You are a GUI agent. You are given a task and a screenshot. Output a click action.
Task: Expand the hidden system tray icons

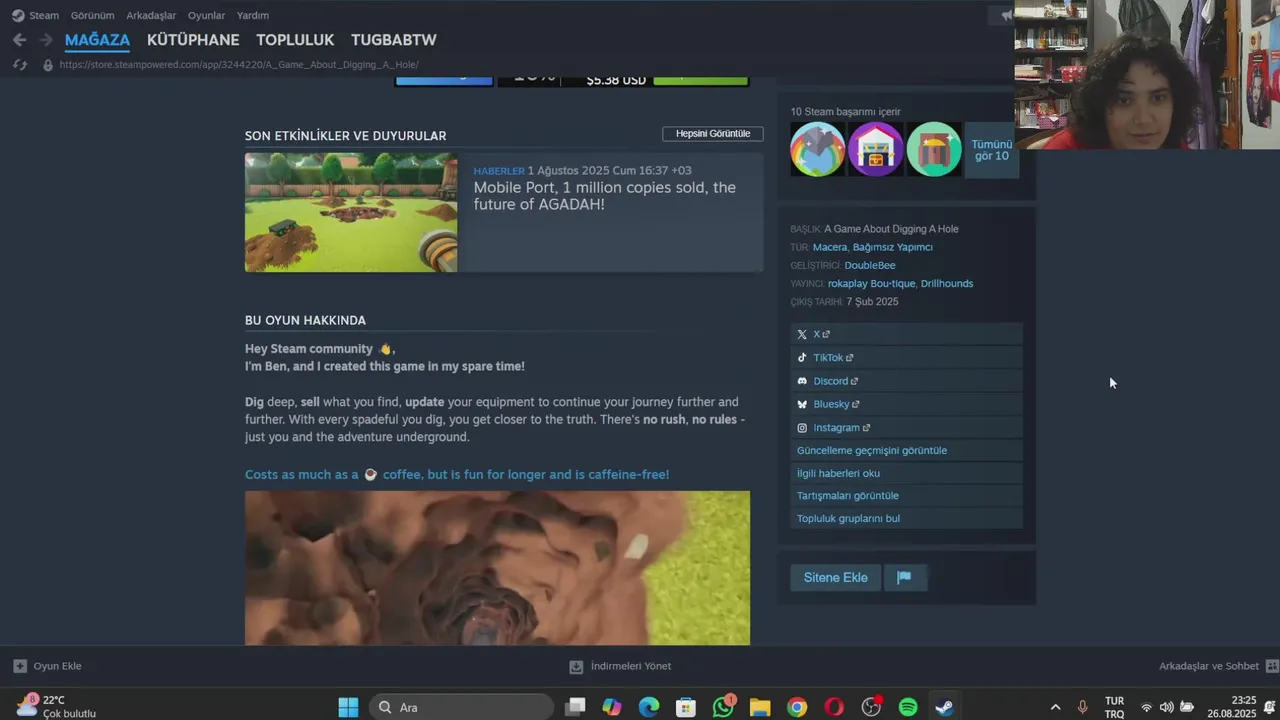coord(1055,707)
